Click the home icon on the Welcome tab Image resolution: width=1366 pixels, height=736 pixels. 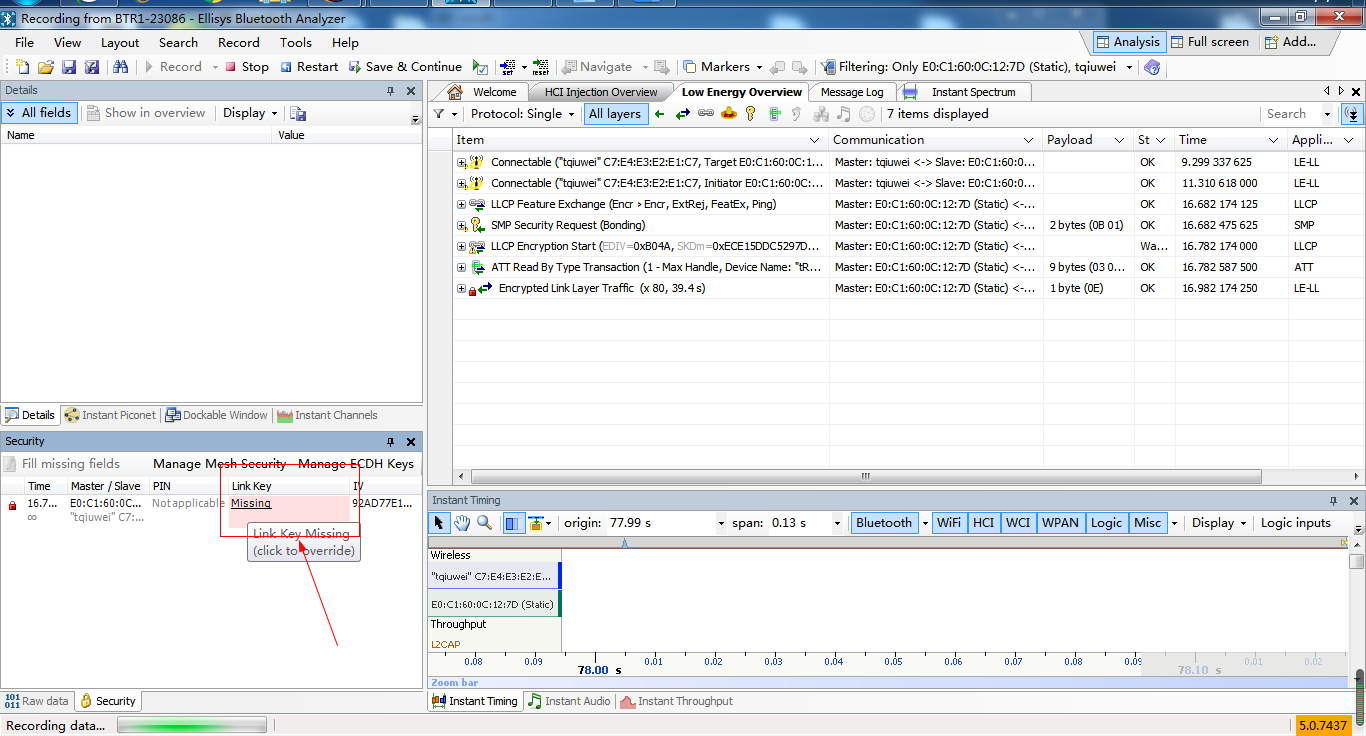455,92
